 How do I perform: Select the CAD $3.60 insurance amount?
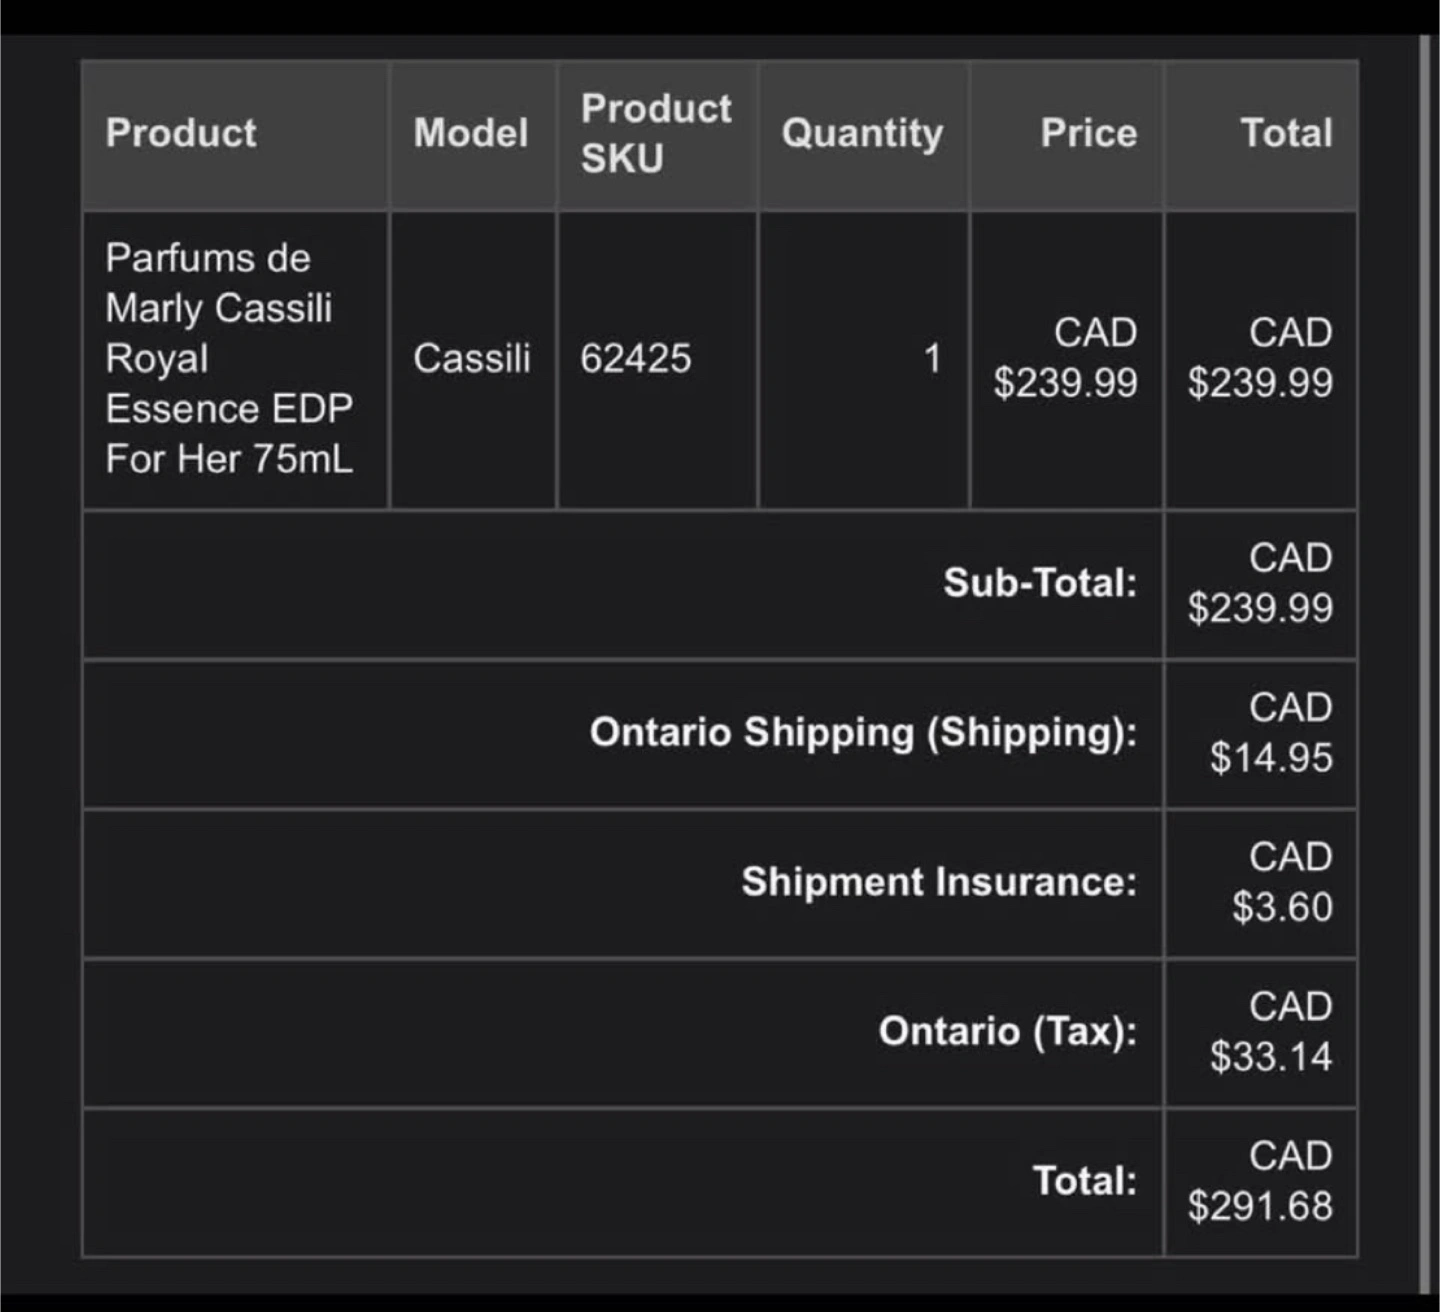point(1282,882)
